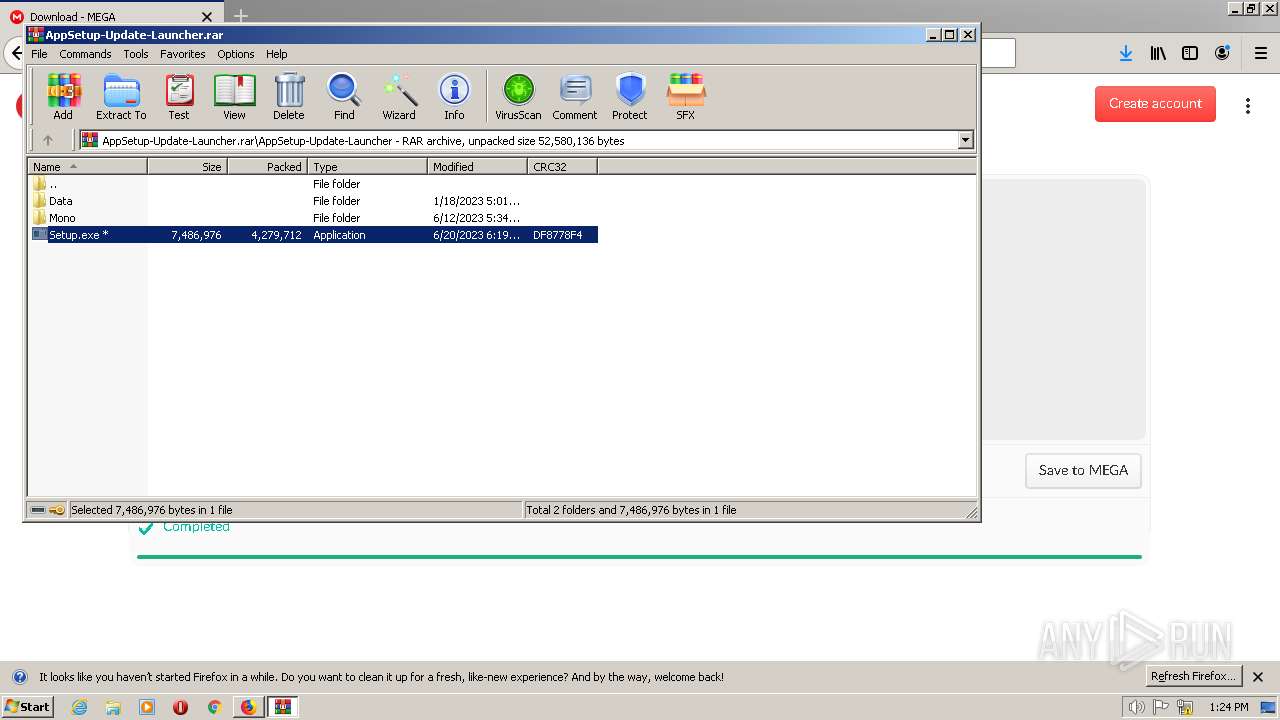
Task: Sort files by Name column header
Action: pyautogui.click(x=88, y=167)
